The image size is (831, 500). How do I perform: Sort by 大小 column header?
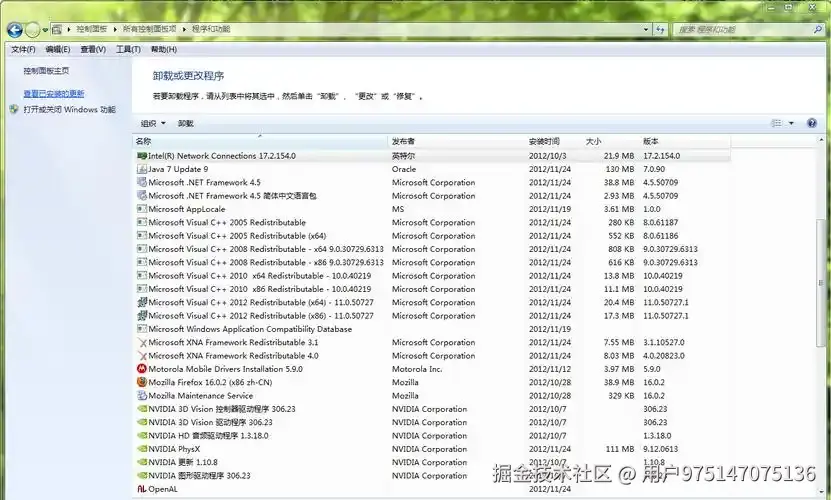coord(611,141)
